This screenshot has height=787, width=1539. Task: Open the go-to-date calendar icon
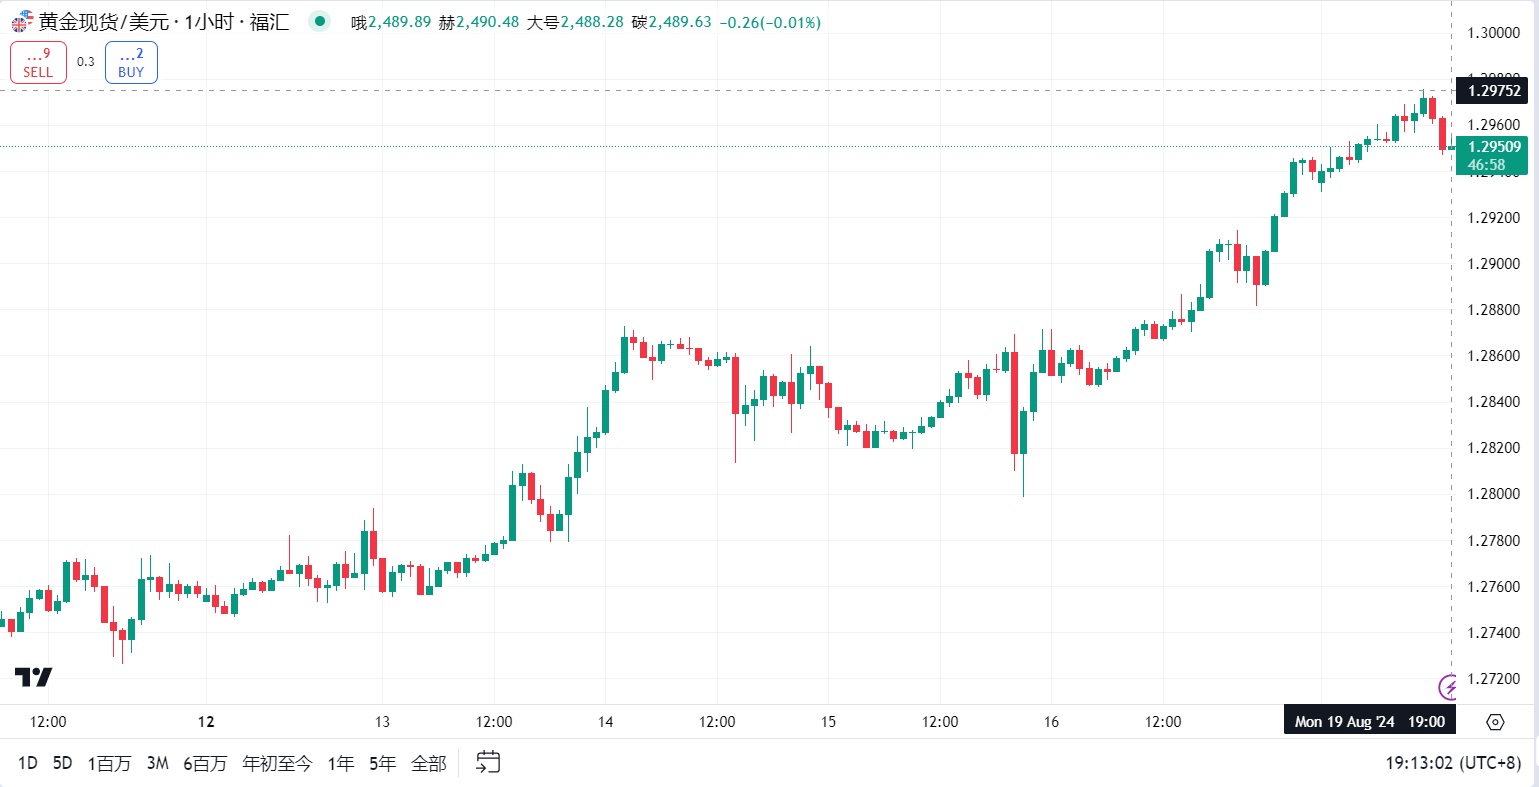coord(487,762)
